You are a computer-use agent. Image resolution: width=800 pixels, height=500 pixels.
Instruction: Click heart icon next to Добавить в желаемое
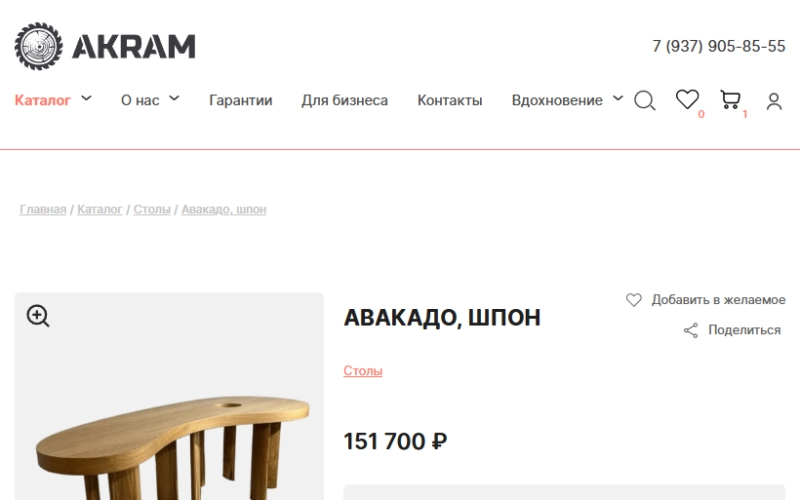click(634, 300)
